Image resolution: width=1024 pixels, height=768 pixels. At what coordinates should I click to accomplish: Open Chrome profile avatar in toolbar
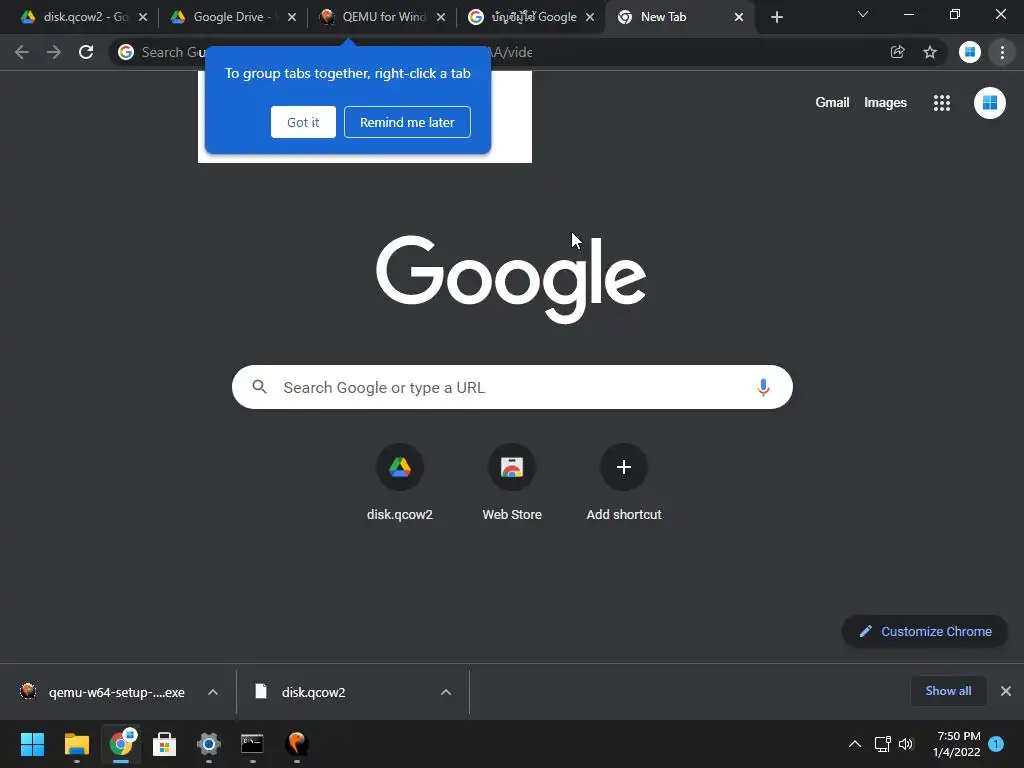970,52
